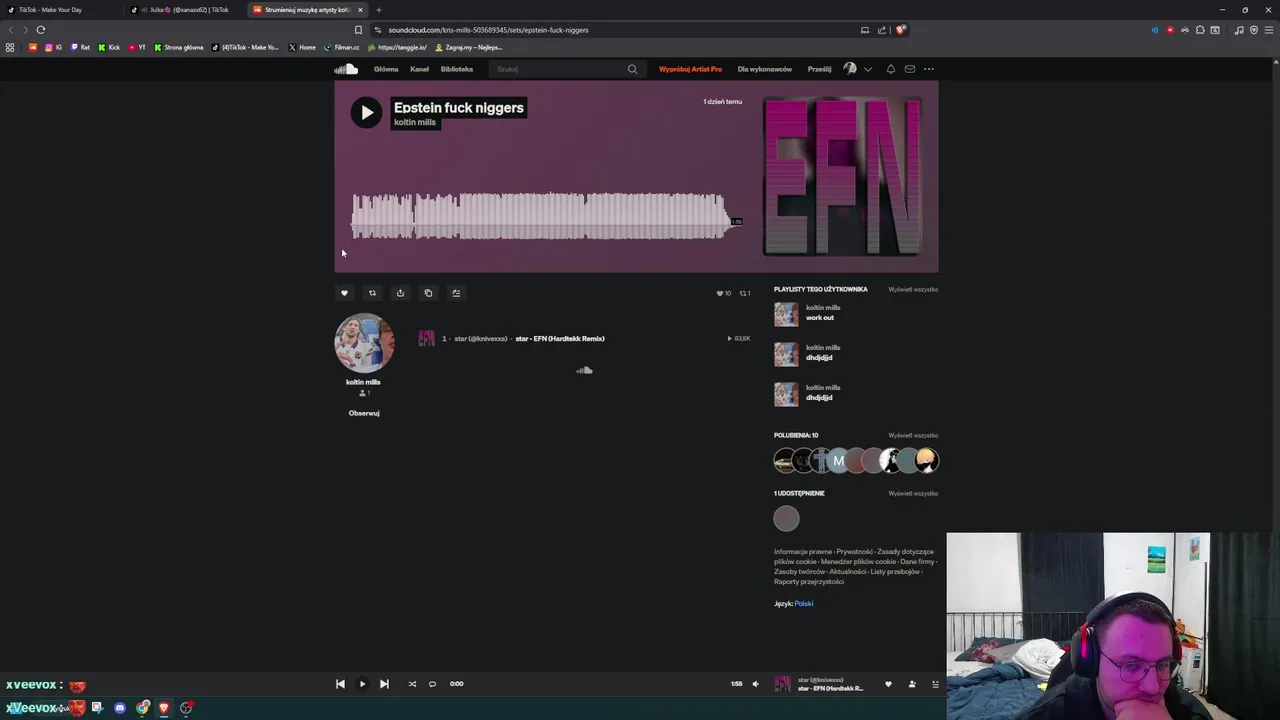The image size is (1280, 720).
Task: Open the user avatar in SoundCloud header
Action: [x=850, y=69]
